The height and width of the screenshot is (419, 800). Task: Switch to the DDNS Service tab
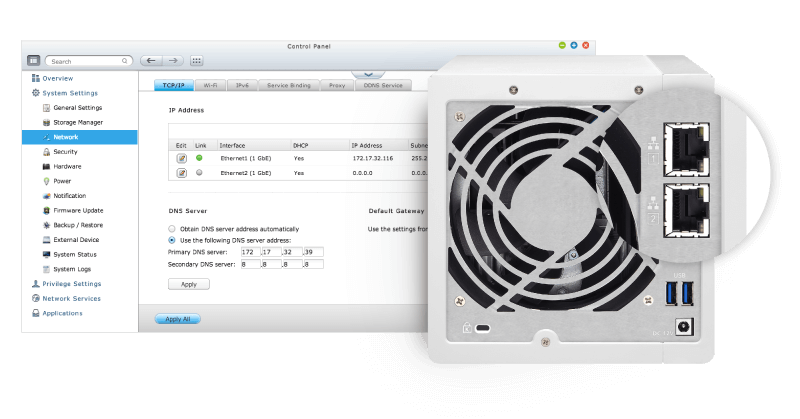click(x=383, y=86)
